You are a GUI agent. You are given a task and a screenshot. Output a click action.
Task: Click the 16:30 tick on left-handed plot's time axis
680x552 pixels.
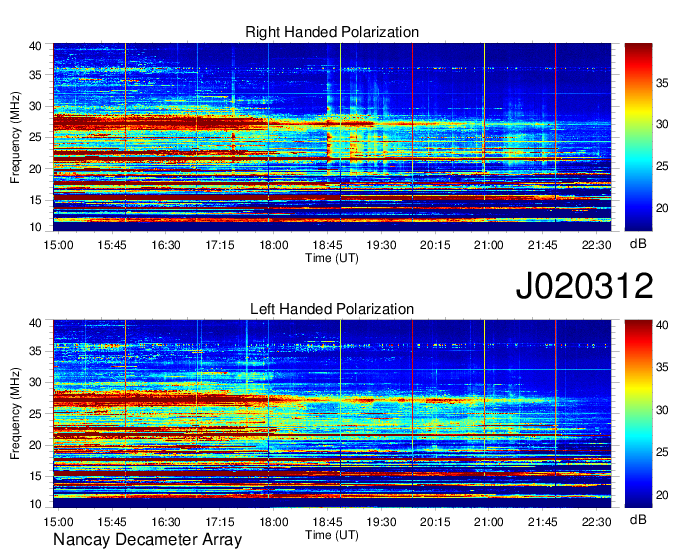coord(166,522)
